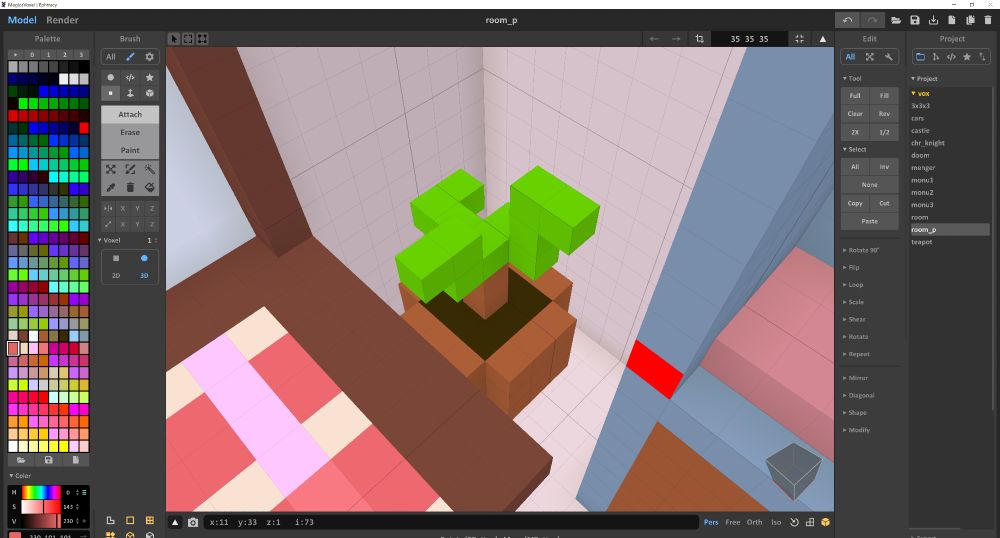Open a model file with folder icon
Viewport: 1000px width, 538px height.
896,20
